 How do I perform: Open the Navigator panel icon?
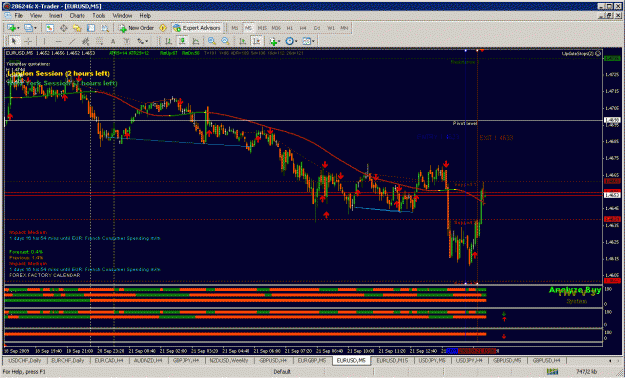(77, 28)
